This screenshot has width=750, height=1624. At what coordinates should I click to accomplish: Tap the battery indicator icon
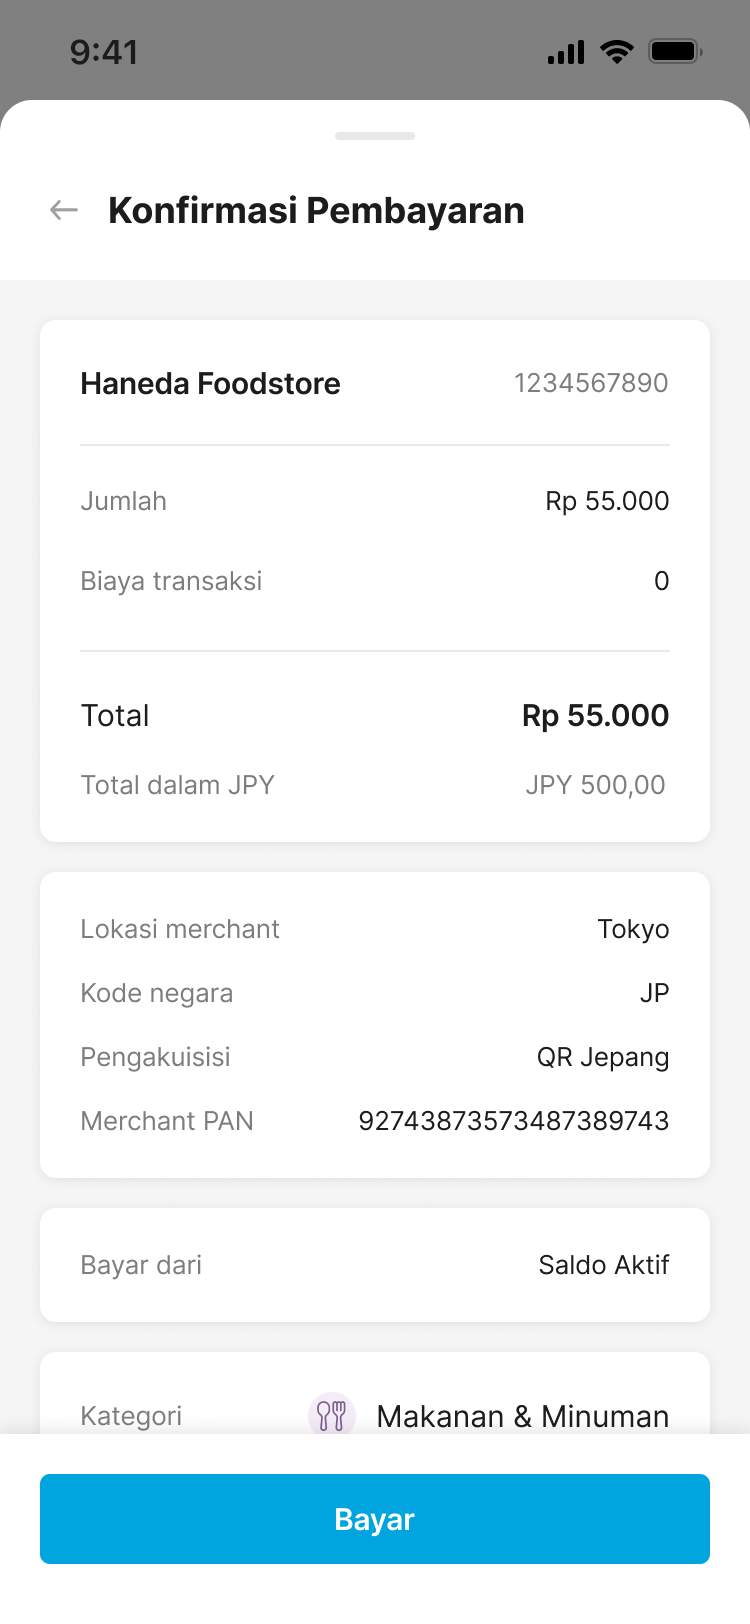pyautogui.click(x=675, y=52)
